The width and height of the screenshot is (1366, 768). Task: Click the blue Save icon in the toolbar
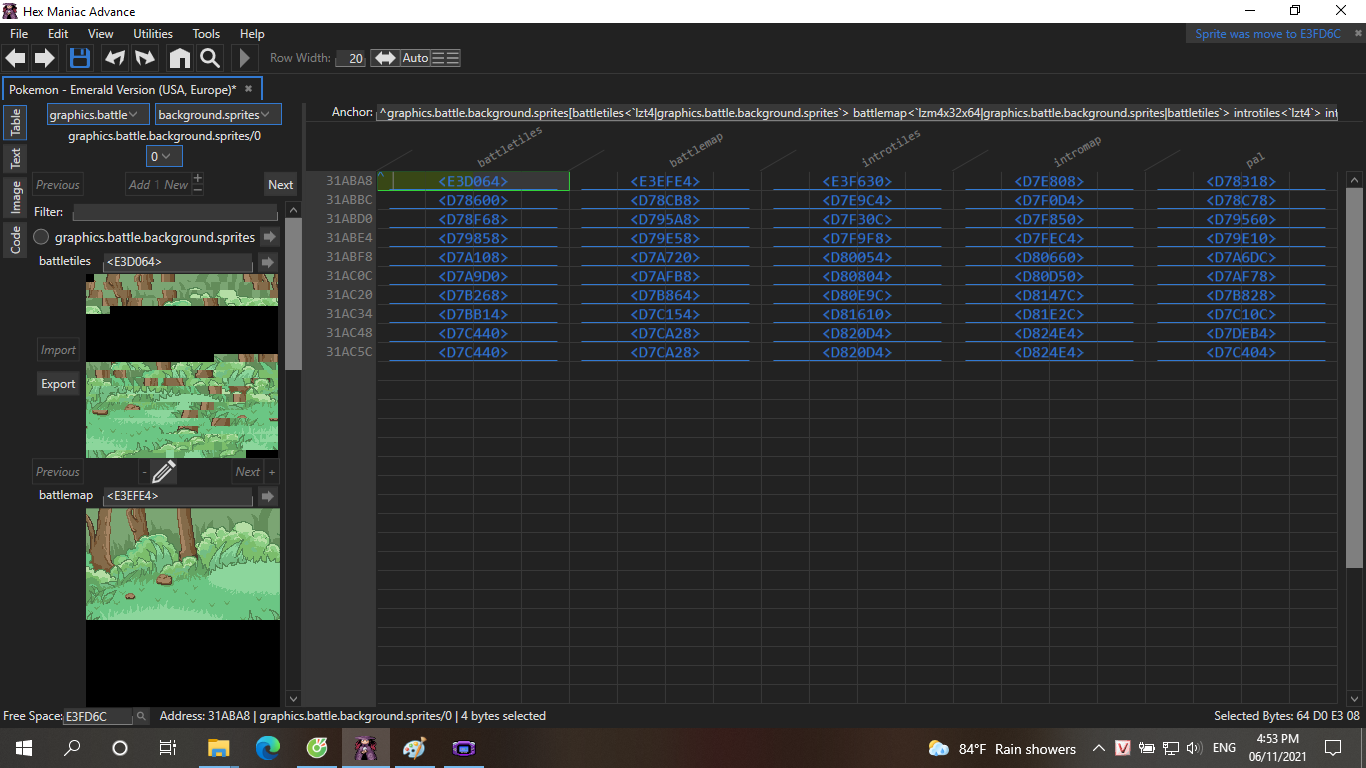click(80, 58)
